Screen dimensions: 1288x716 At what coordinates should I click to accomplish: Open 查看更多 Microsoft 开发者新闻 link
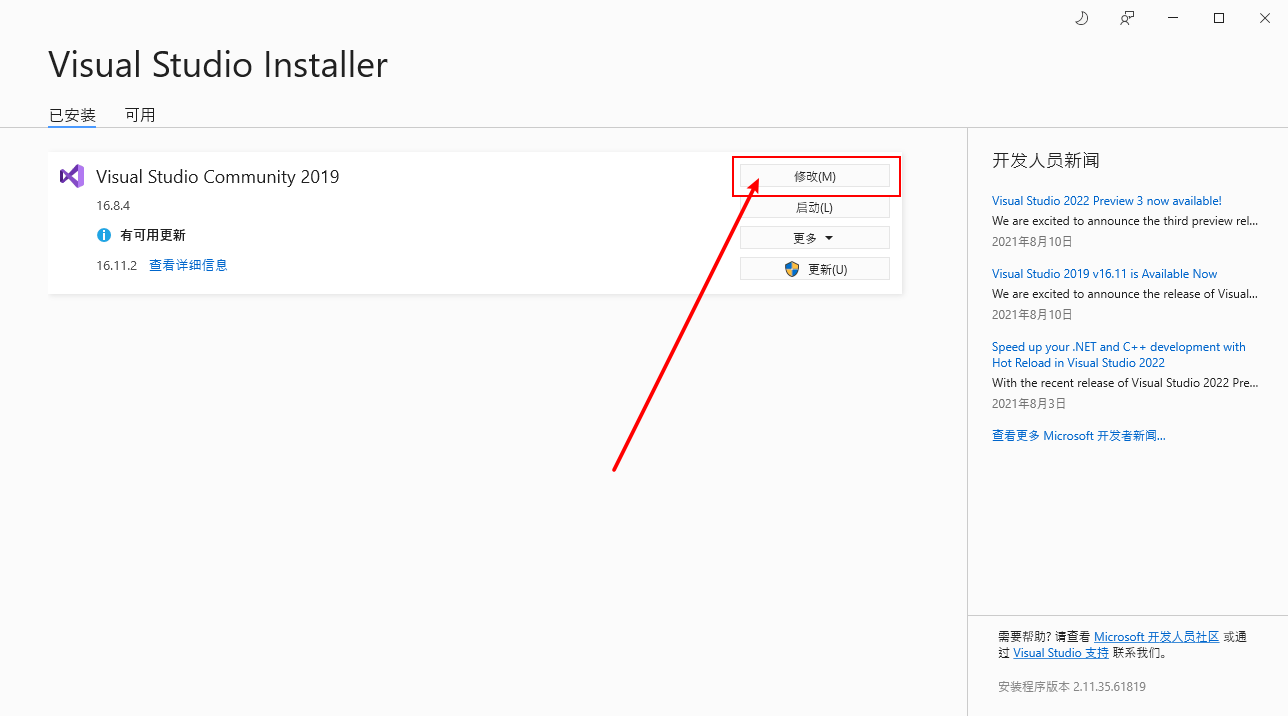coord(1079,436)
